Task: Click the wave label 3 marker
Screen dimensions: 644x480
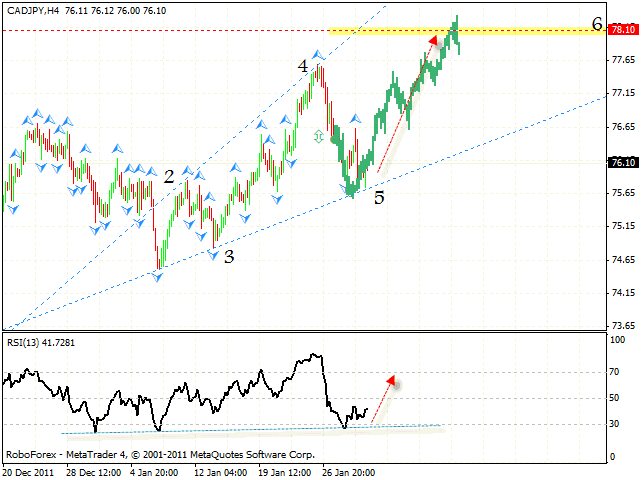Action: [x=229, y=256]
